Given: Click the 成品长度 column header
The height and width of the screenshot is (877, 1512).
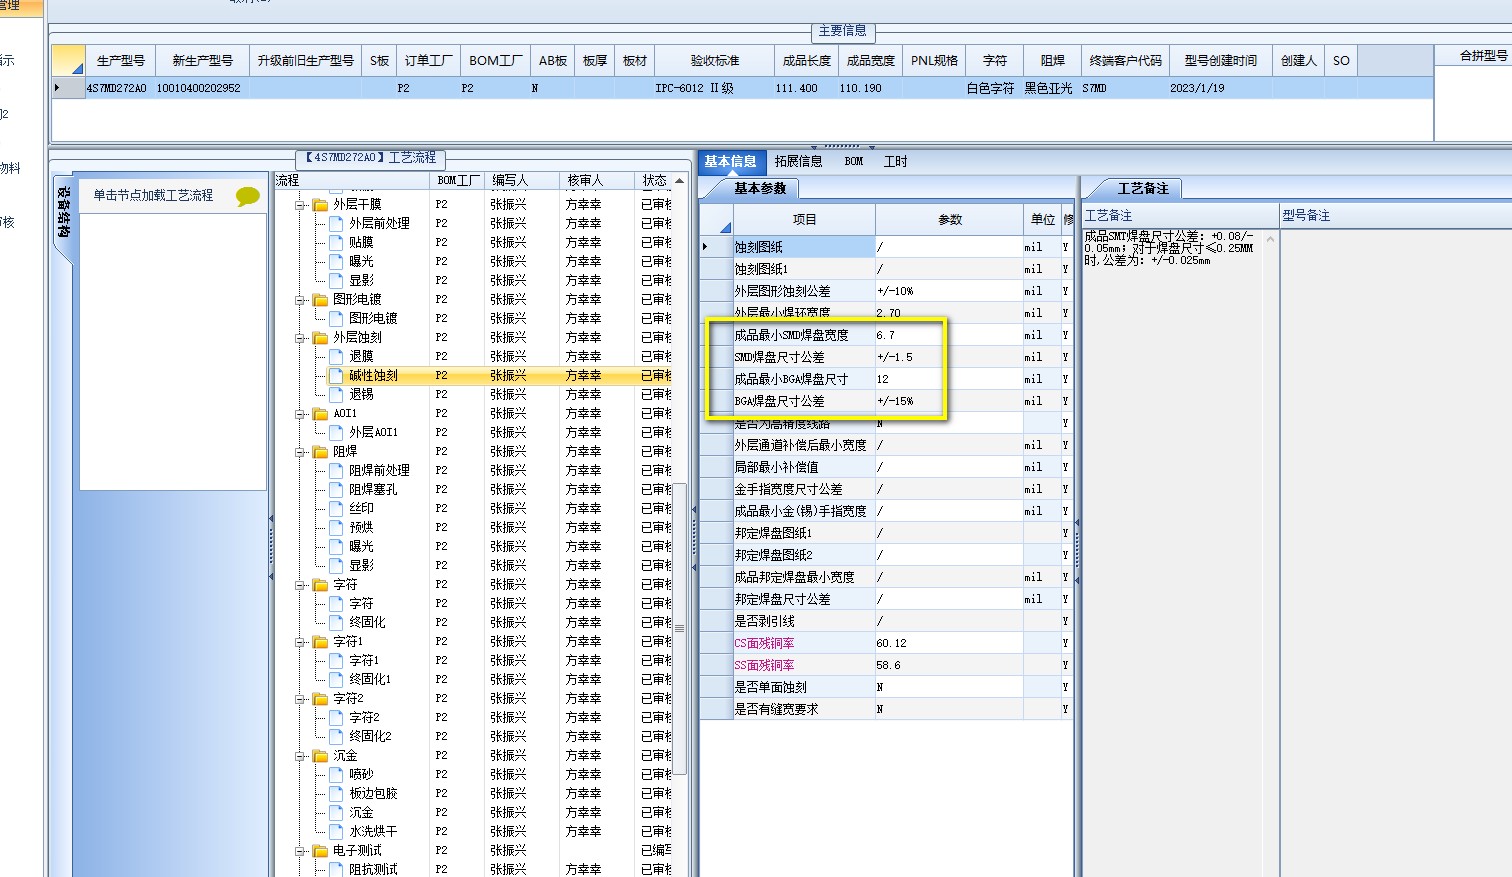Looking at the screenshot, I should point(807,60).
